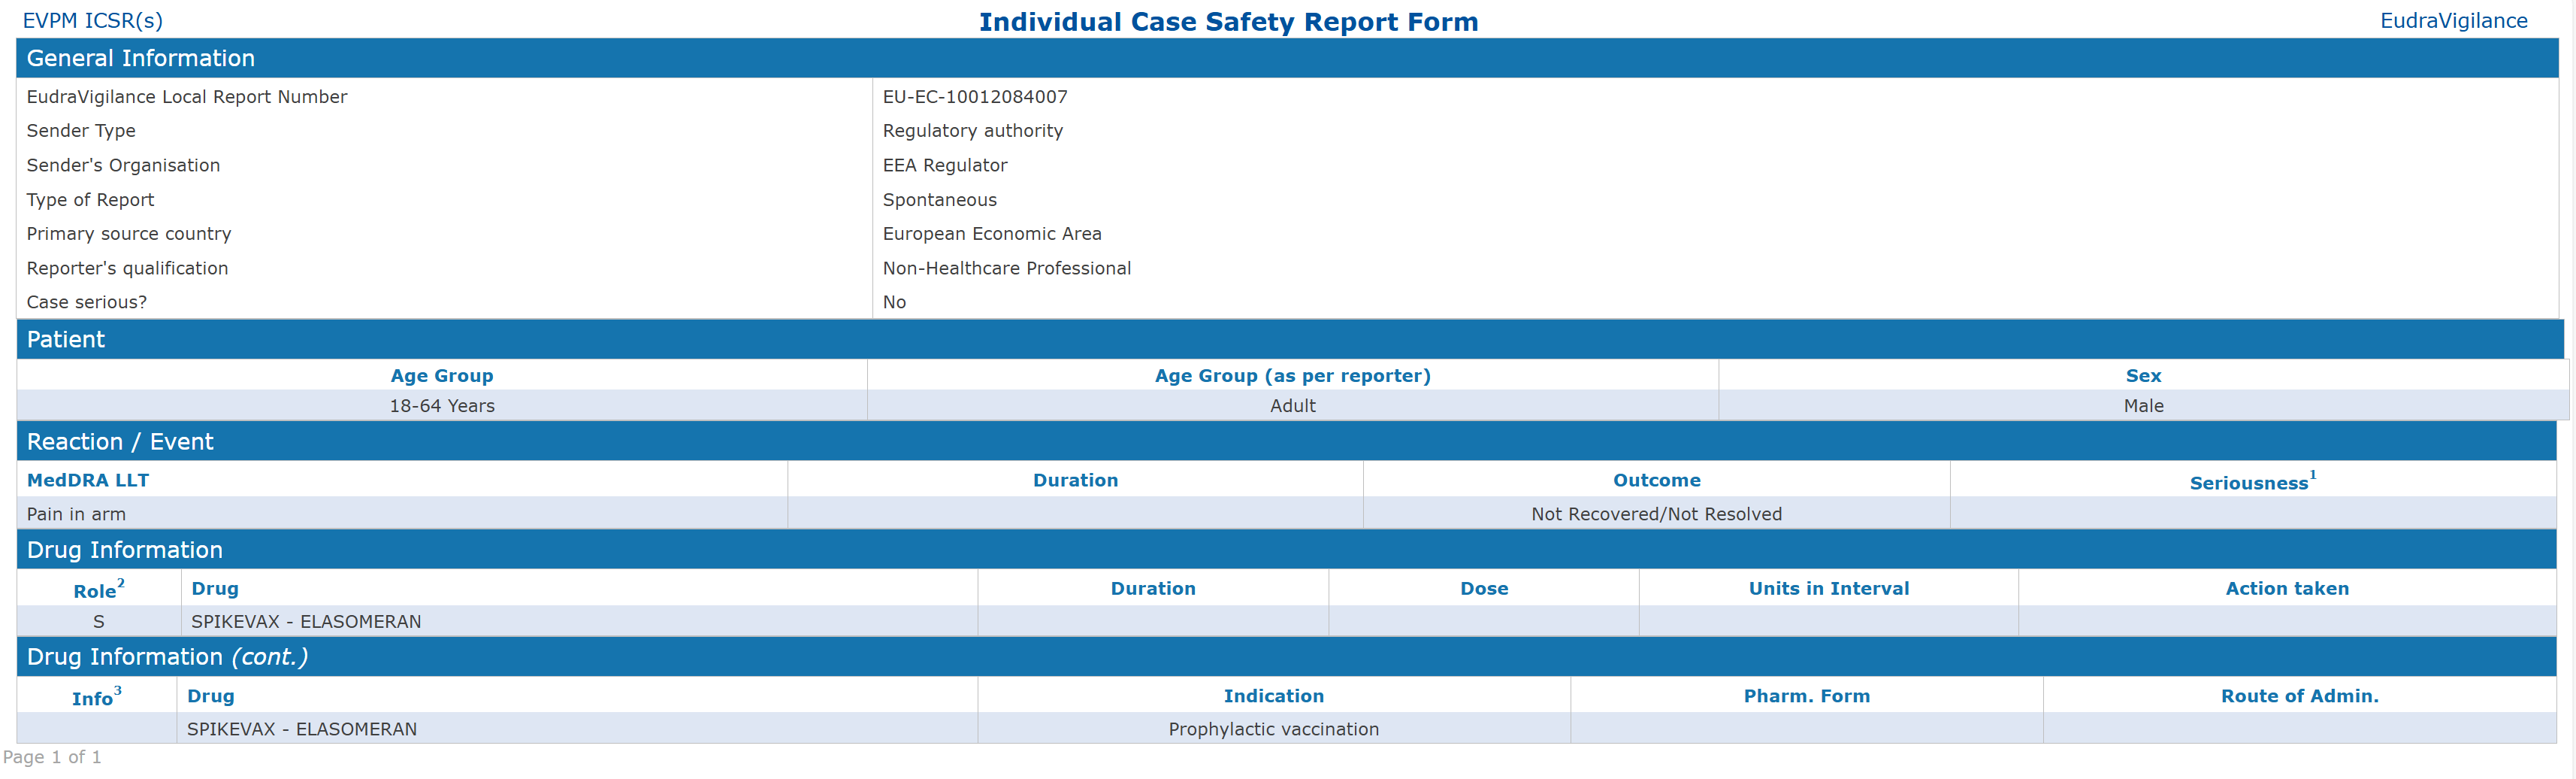
Task: Click the Sex column header
Action: tap(2143, 376)
